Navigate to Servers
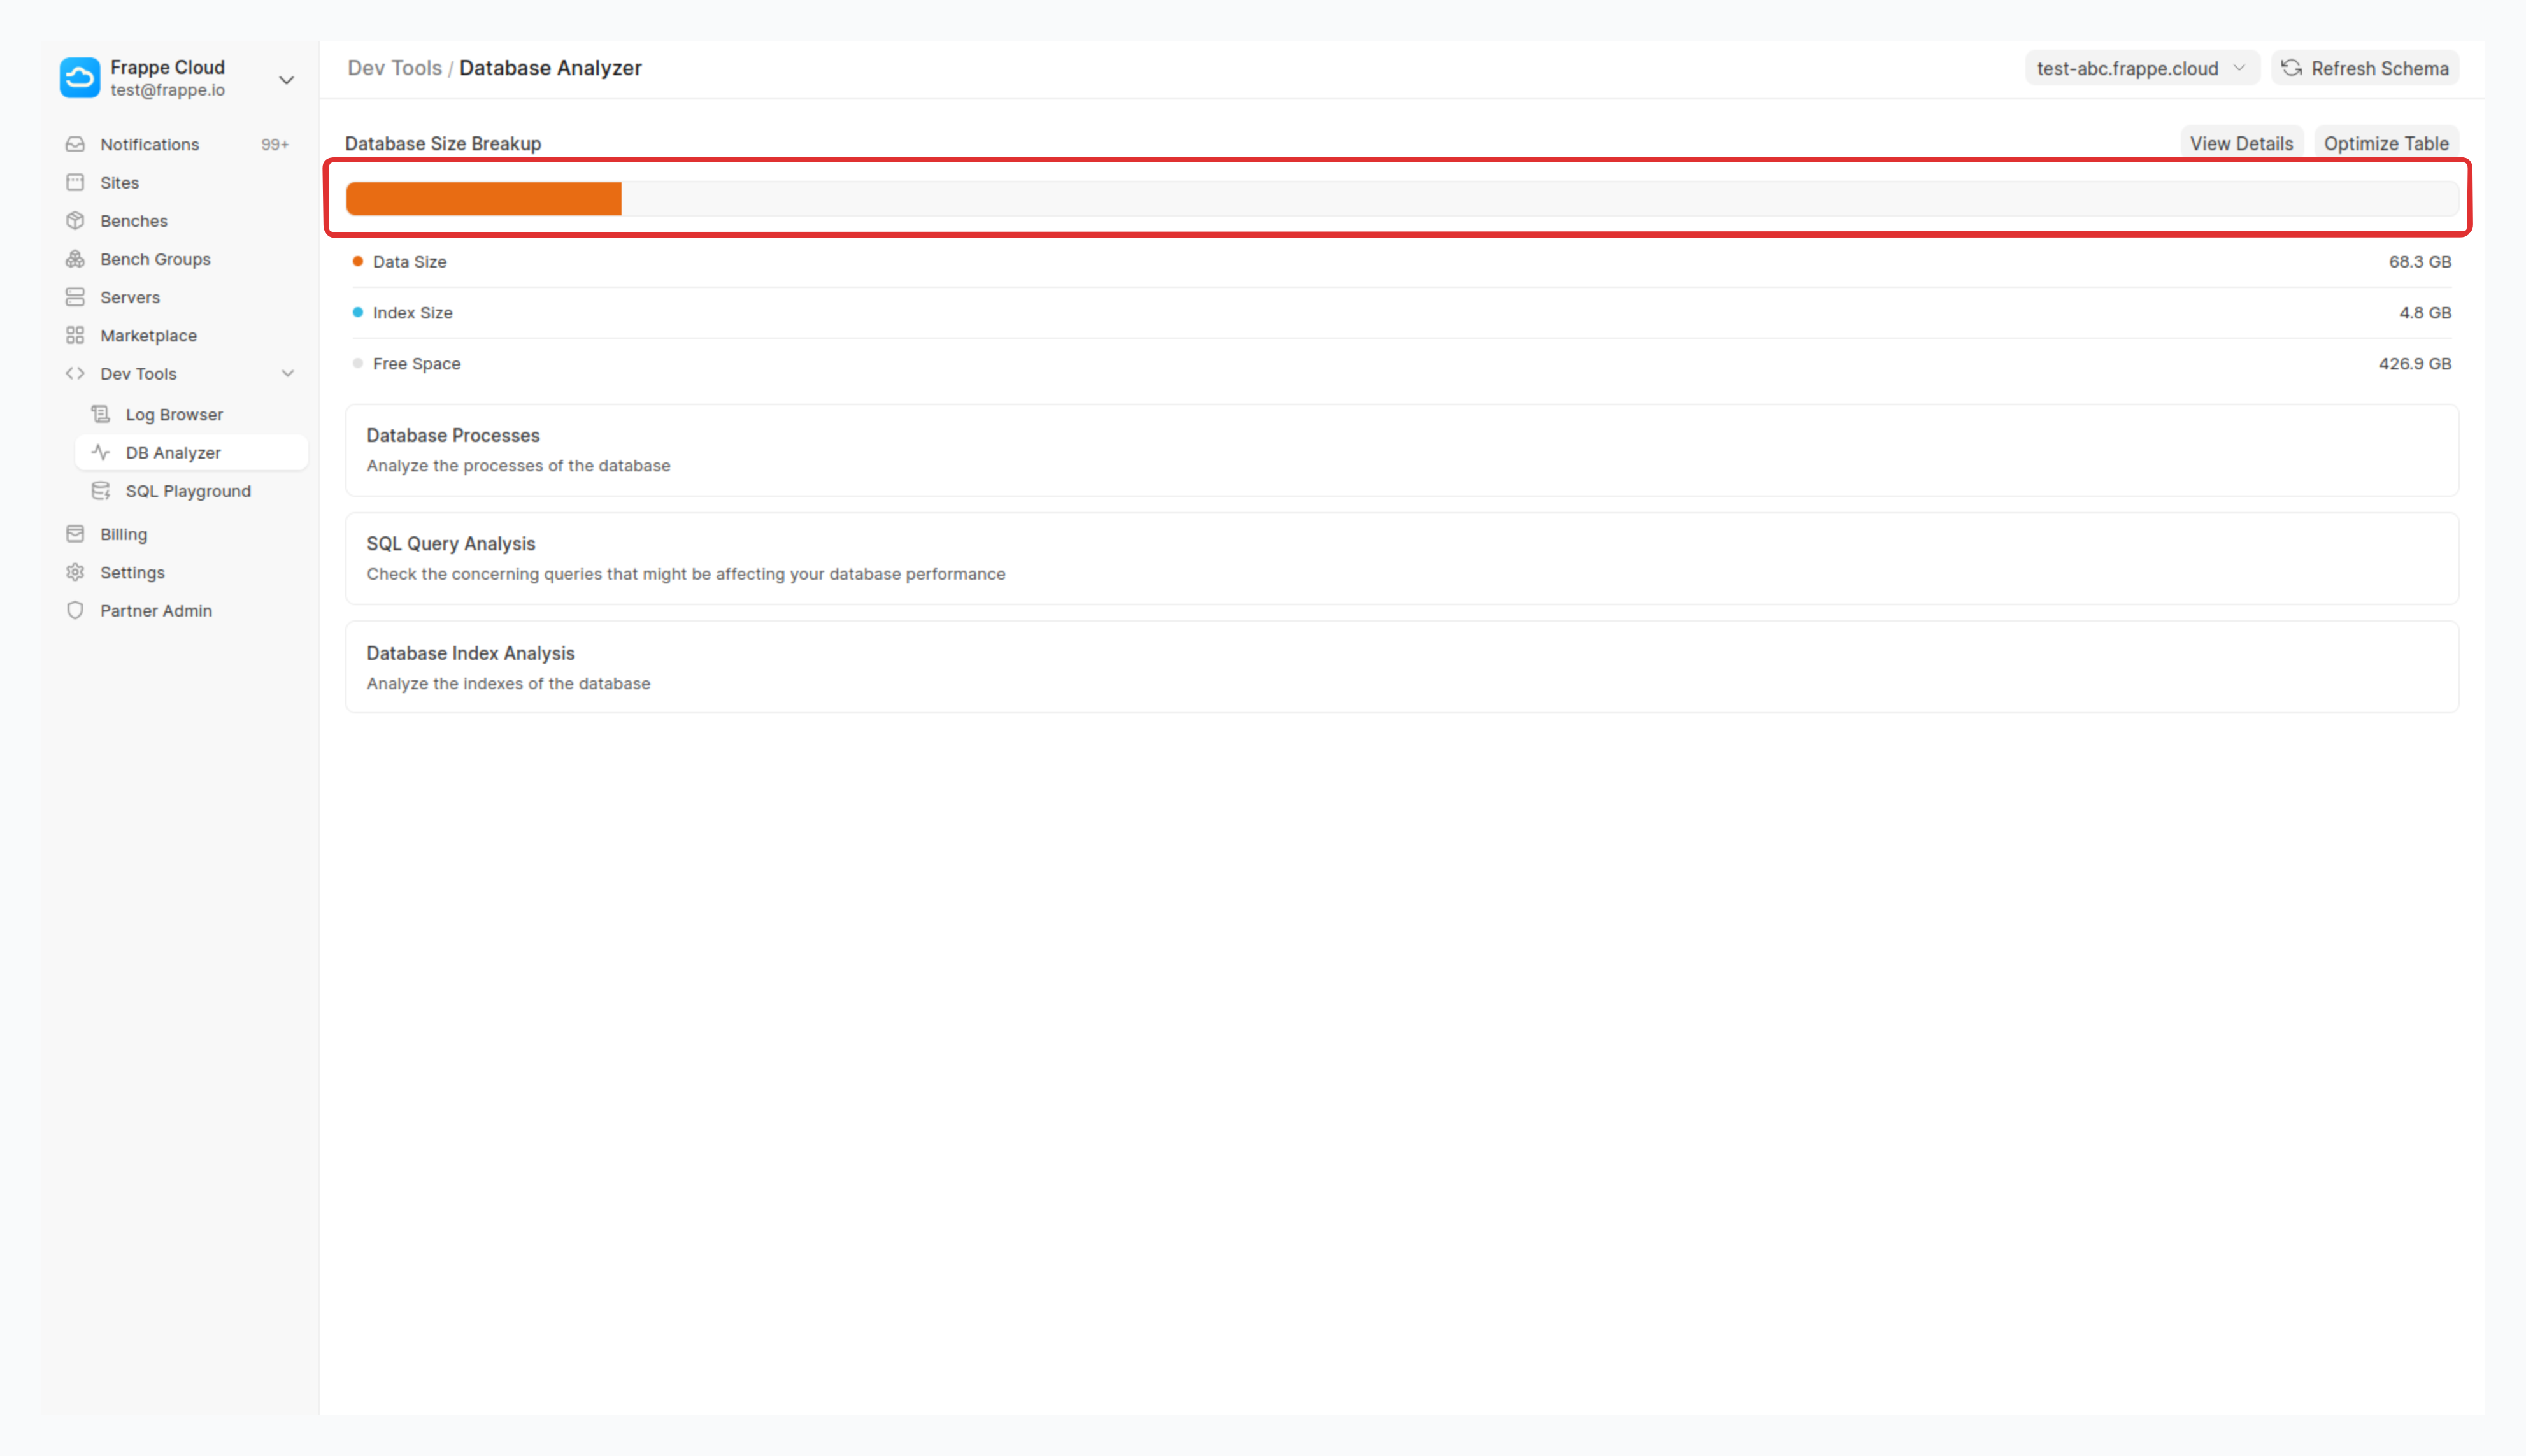The width and height of the screenshot is (2526, 1456). pos(177,297)
